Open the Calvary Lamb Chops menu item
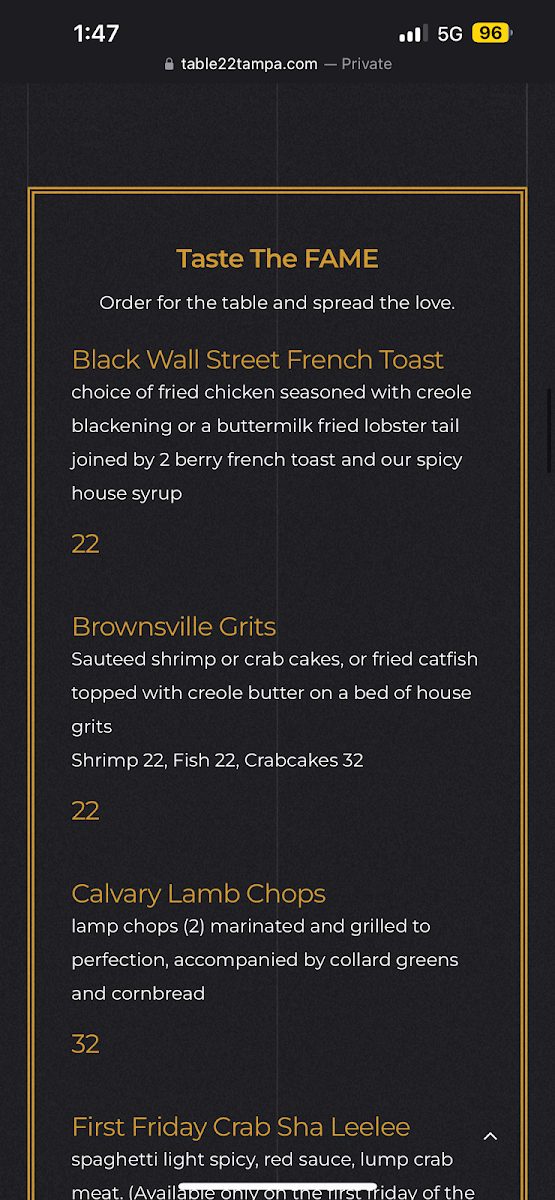 click(199, 893)
